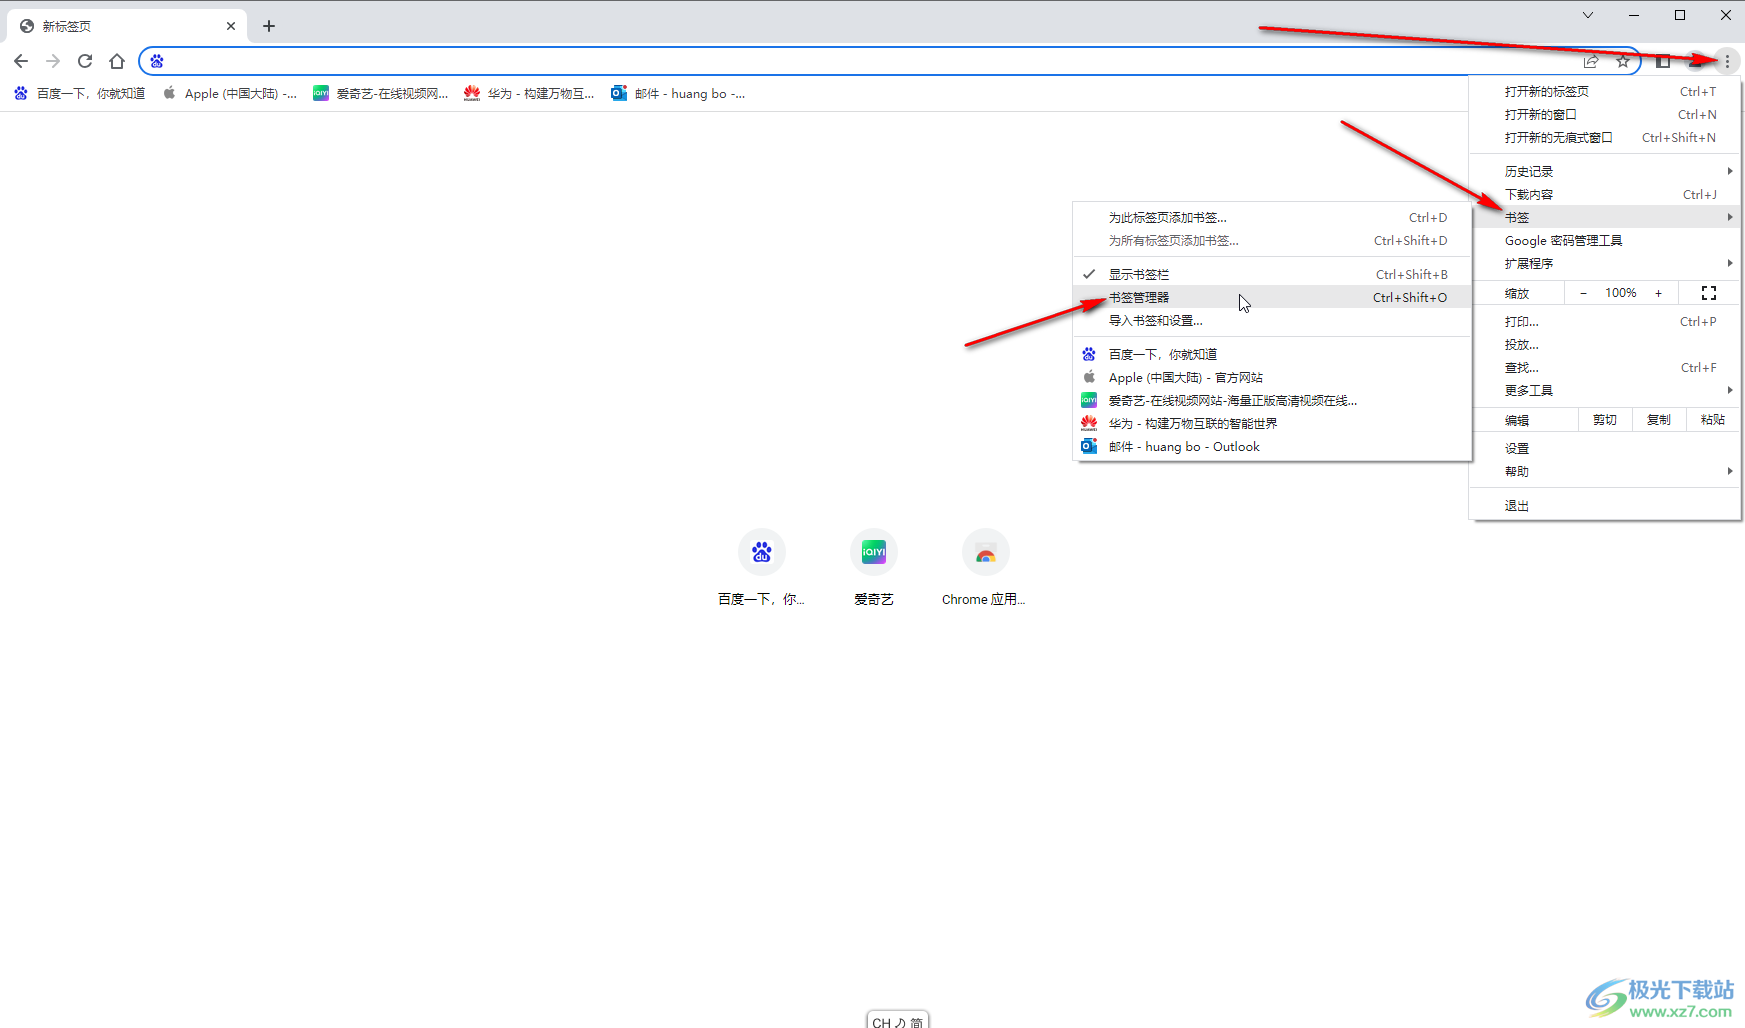The width and height of the screenshot is (1745, 1028).
Task: Open Apple (中国大陆) bookmark in bookmarks bar
Action: click(230, 93)
